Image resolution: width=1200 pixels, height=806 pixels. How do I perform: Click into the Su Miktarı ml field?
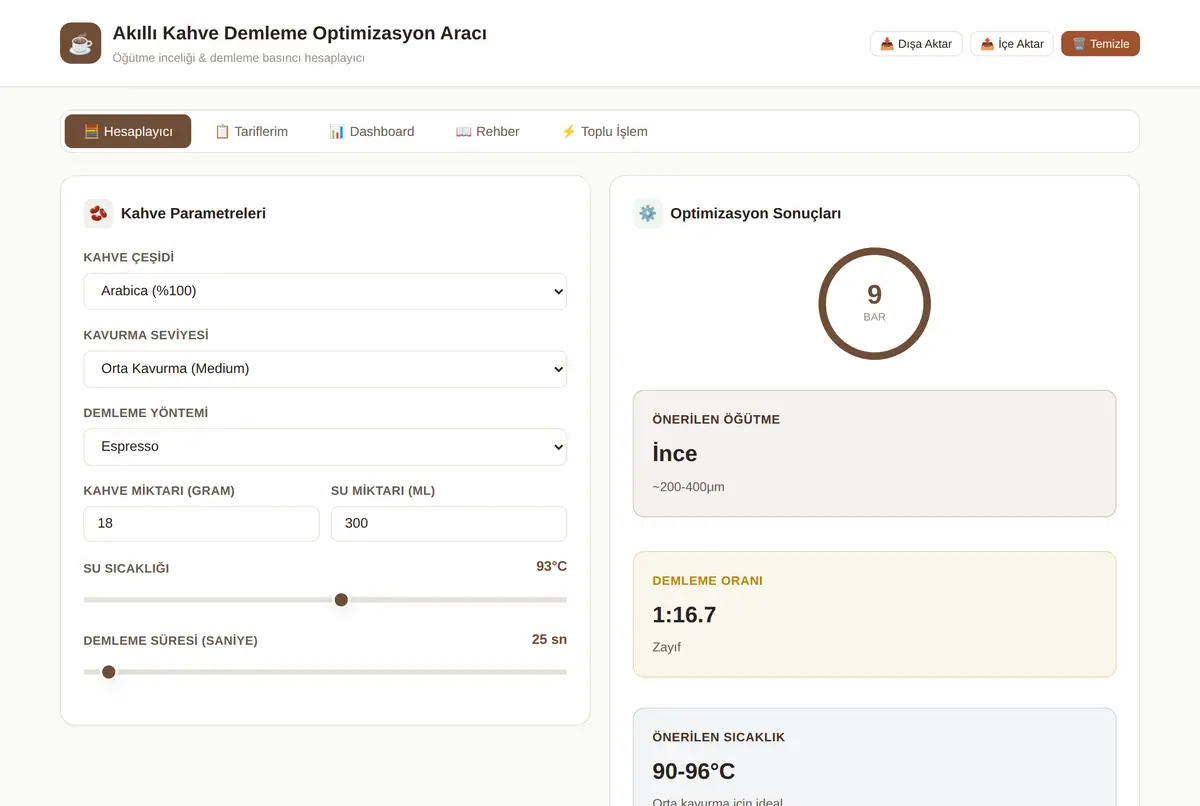pyautogui.click(x=449, y=523)
